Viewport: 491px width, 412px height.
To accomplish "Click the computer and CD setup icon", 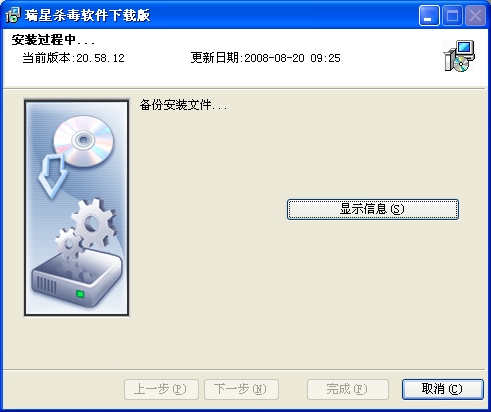I will coord(459,56).
